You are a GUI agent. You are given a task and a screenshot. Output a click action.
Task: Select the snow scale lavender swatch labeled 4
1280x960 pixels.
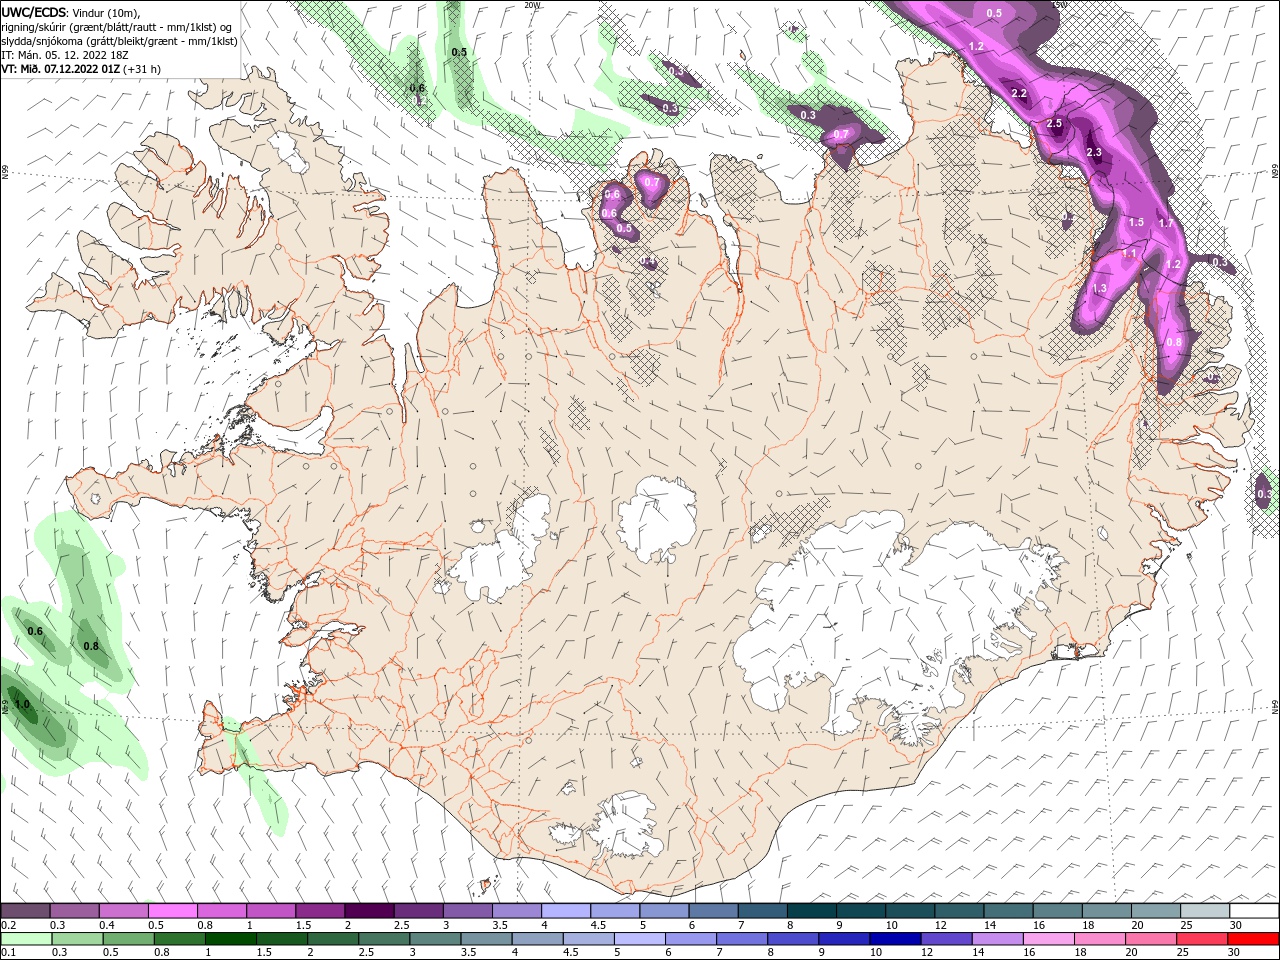tap(566, 911)
